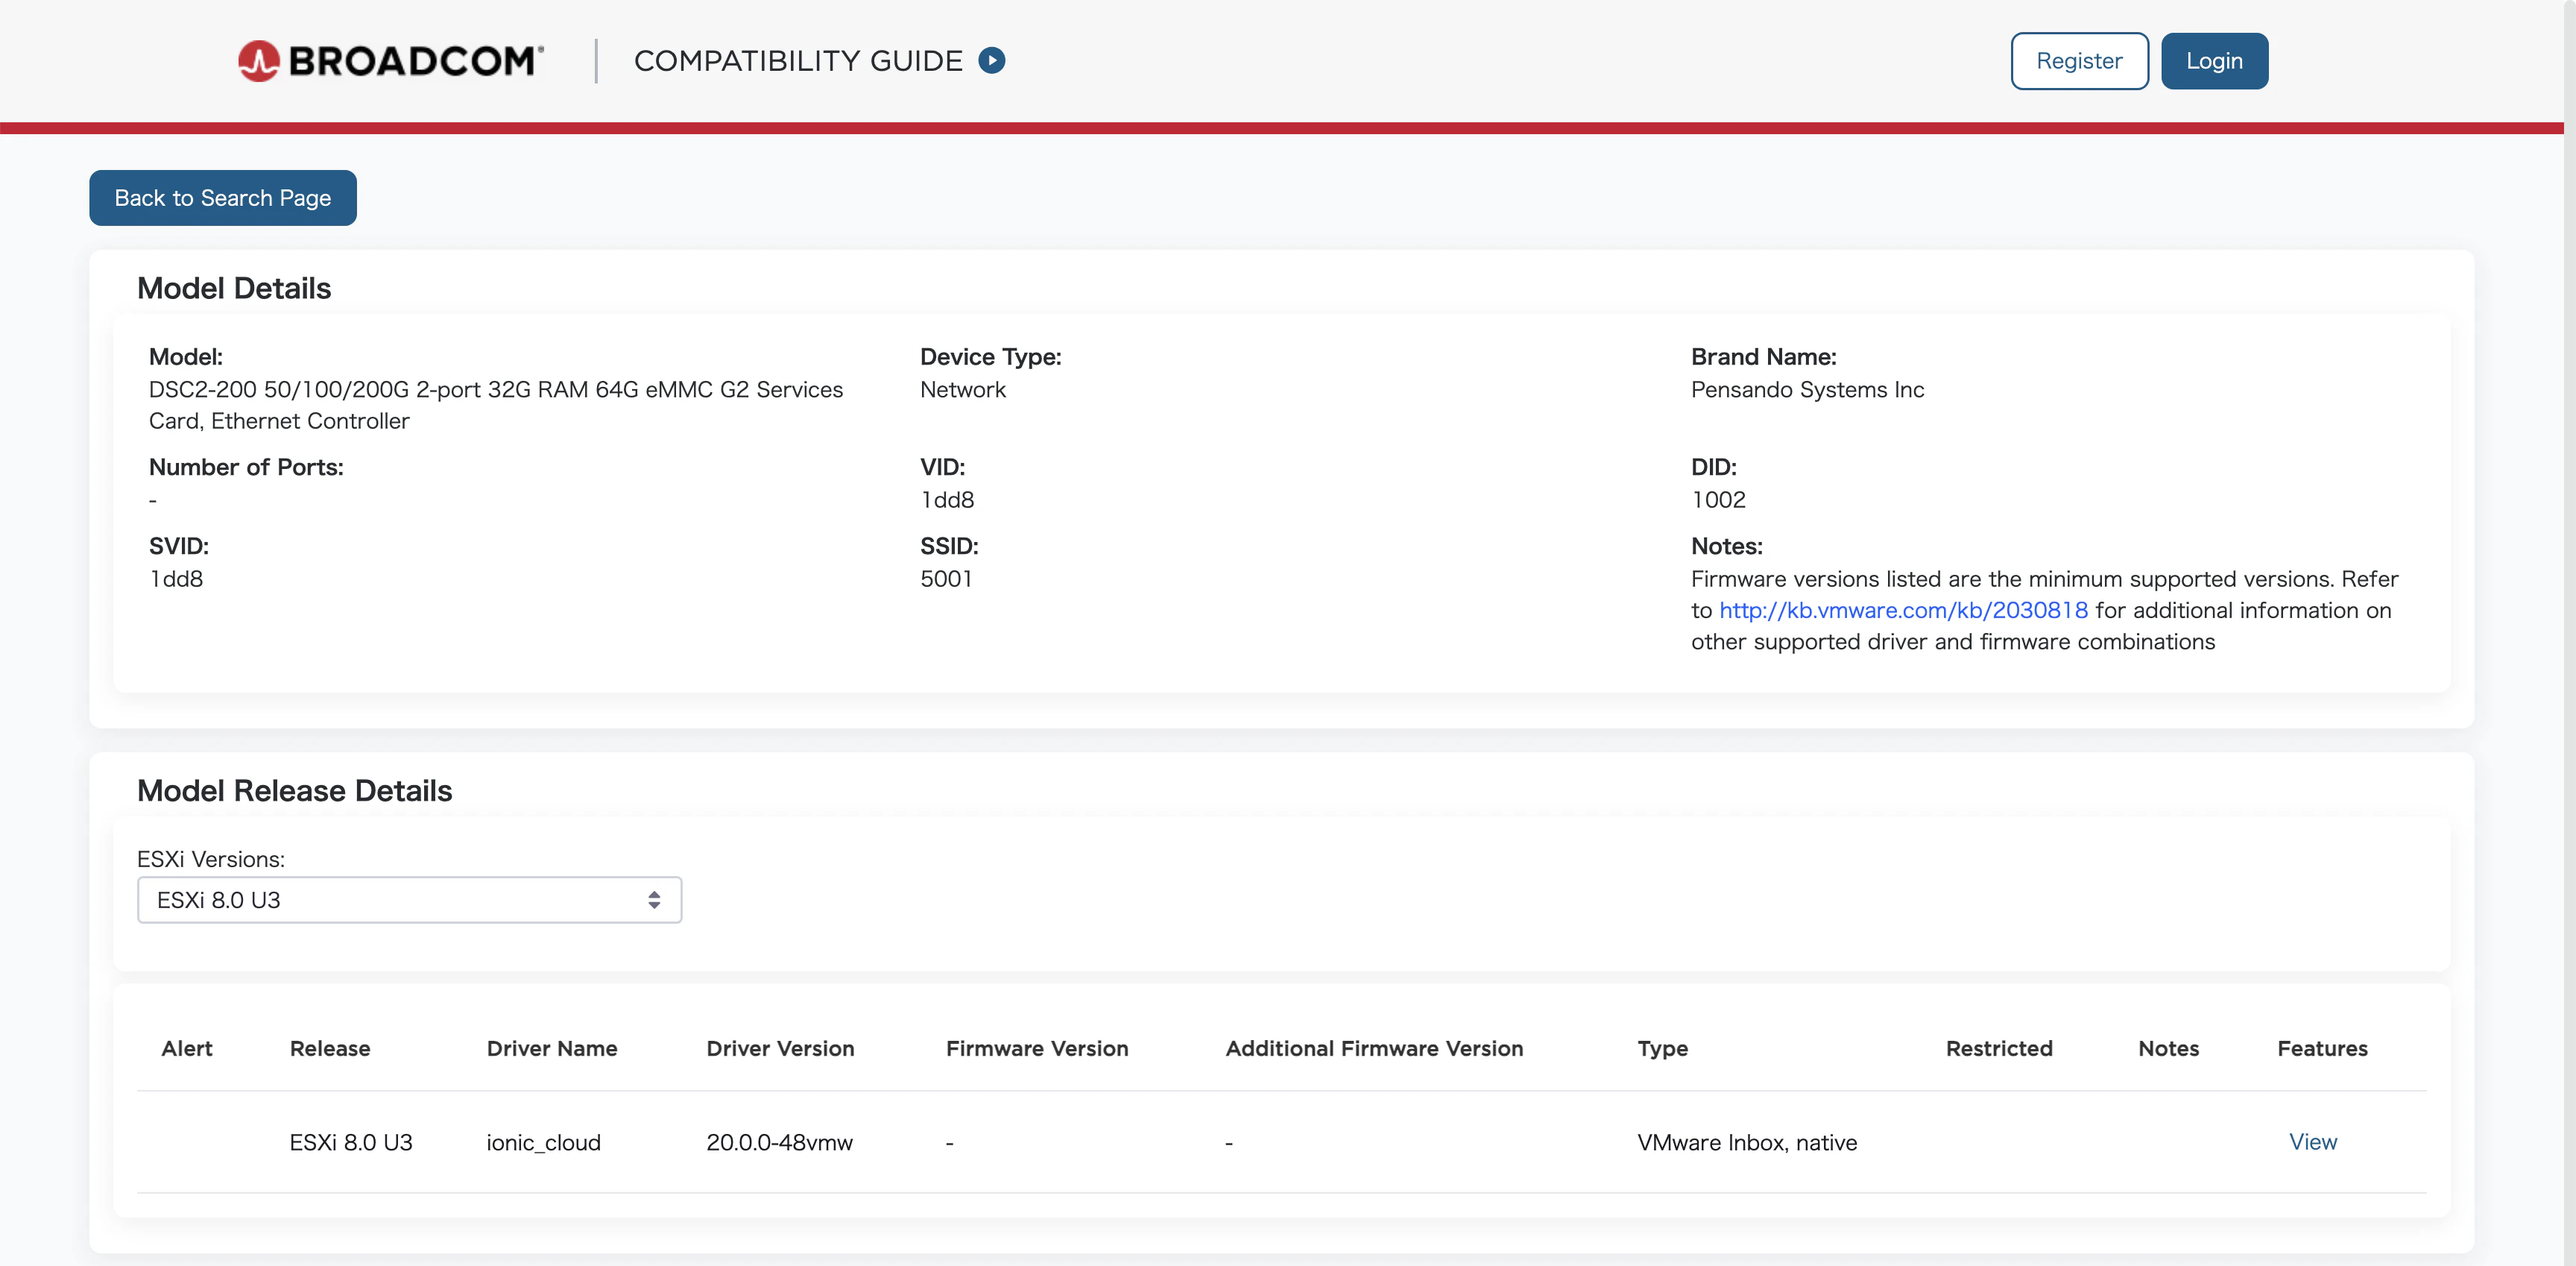The width and height of the screenshot is (2576, 1266).
Task: Select driver version 20.0.0-48vmw
Action: [x=779, y=1142]
